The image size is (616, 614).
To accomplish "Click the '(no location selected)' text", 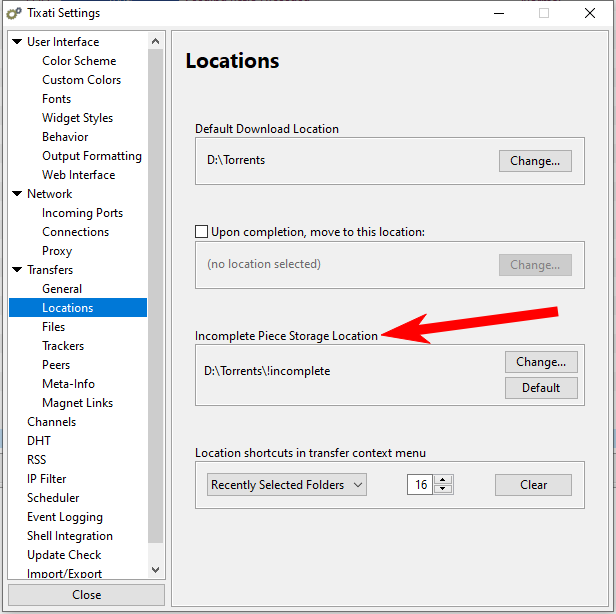I will click(264, 264).
